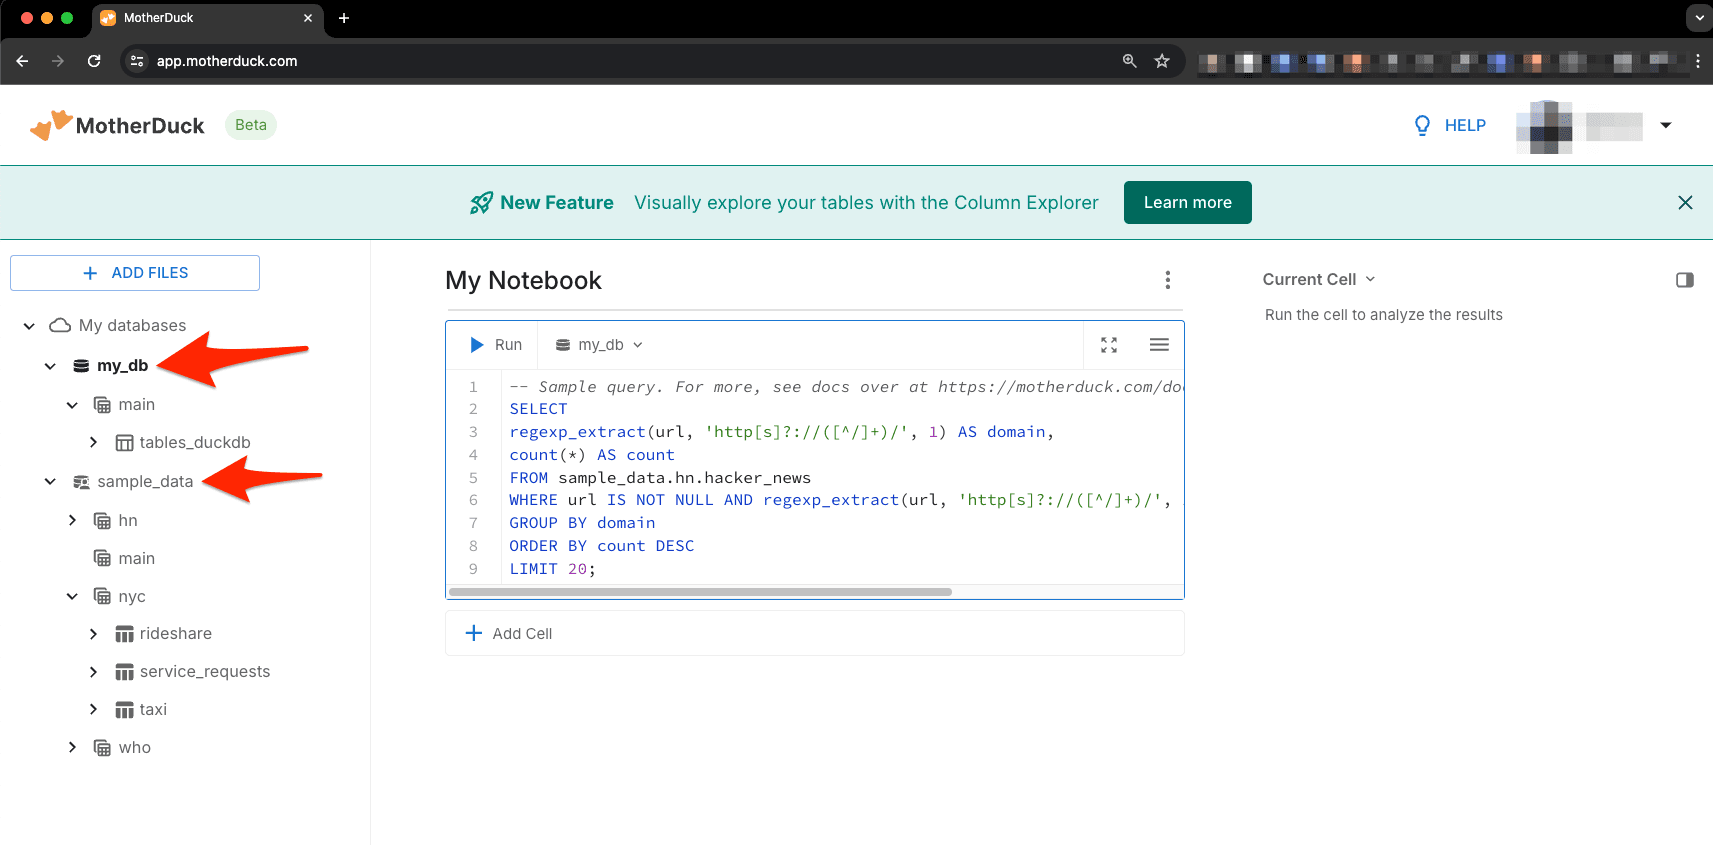Click the ADD FILES button
Screen dimensions: 1713x845
point(135,273)
